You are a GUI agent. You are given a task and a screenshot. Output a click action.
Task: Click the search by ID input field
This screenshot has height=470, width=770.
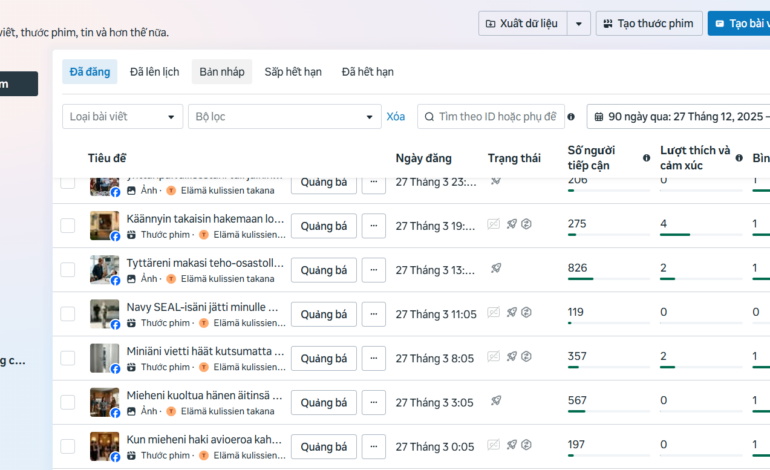pos(496,117)
